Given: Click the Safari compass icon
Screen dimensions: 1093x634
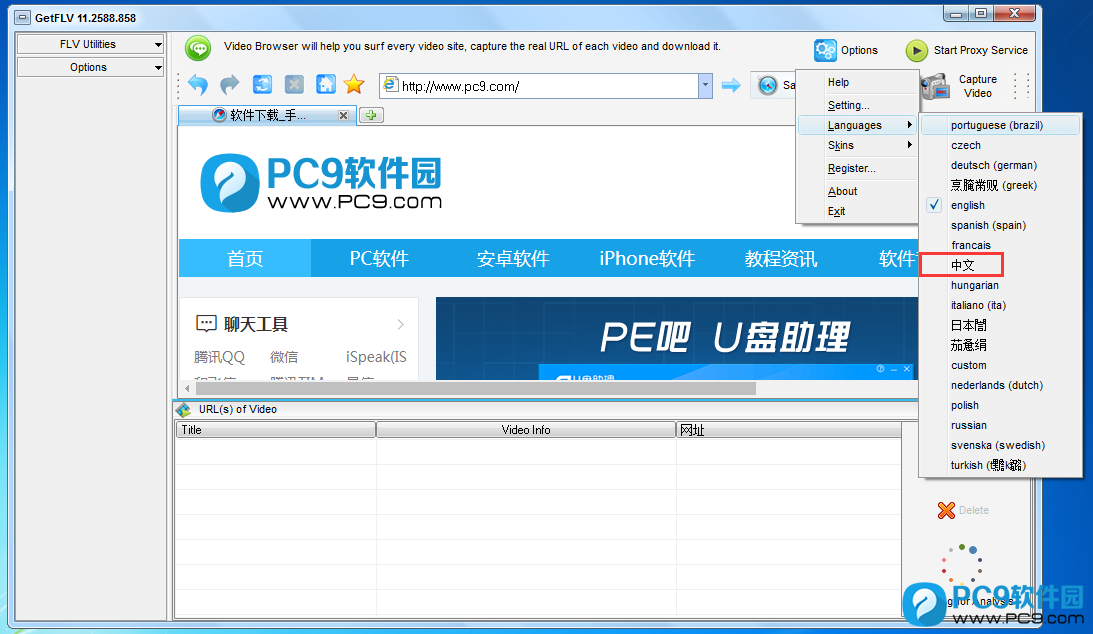Looking at the screenshot, I should pyautogui.click(x=767, y=85).
